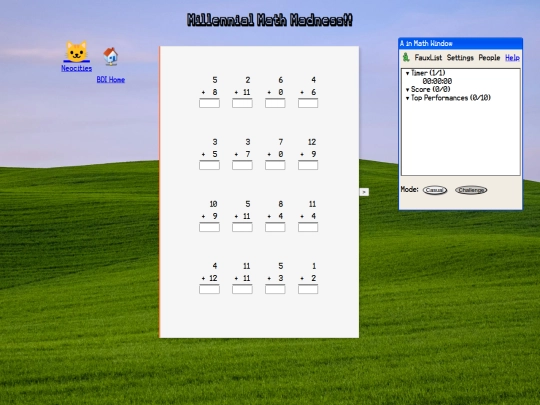Open the FauxList menu

[x=428, y=58]
